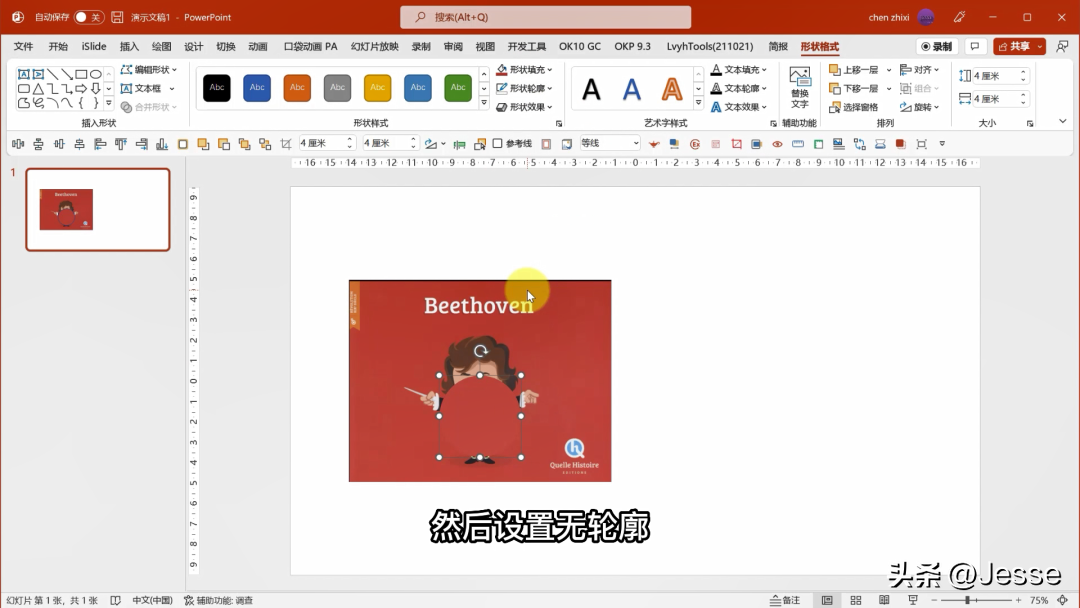Switch to the 开始 home tab

pos(58,46)
